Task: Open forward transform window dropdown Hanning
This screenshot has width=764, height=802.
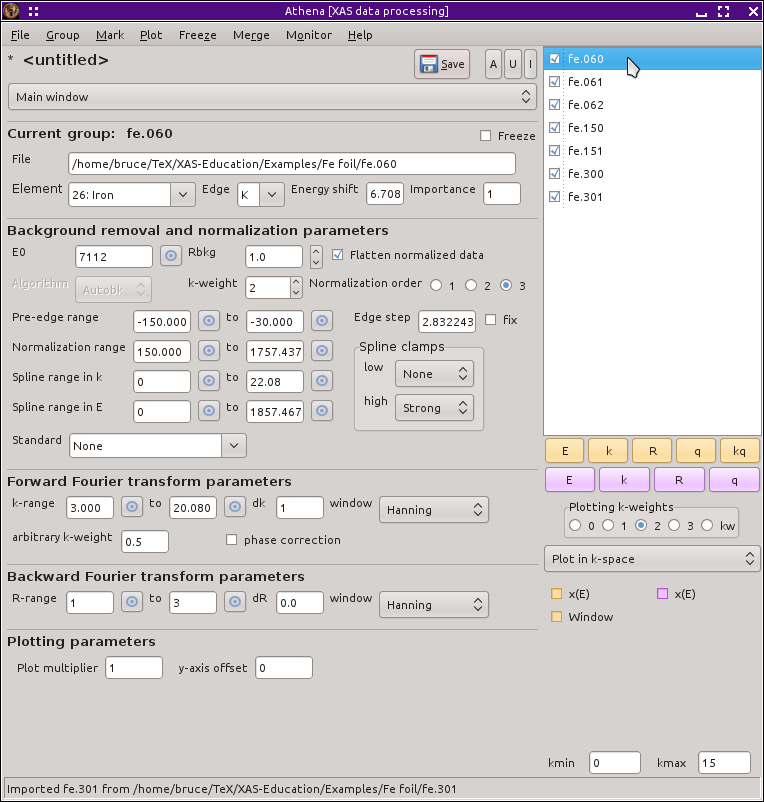Action: (x=434, y=509)
